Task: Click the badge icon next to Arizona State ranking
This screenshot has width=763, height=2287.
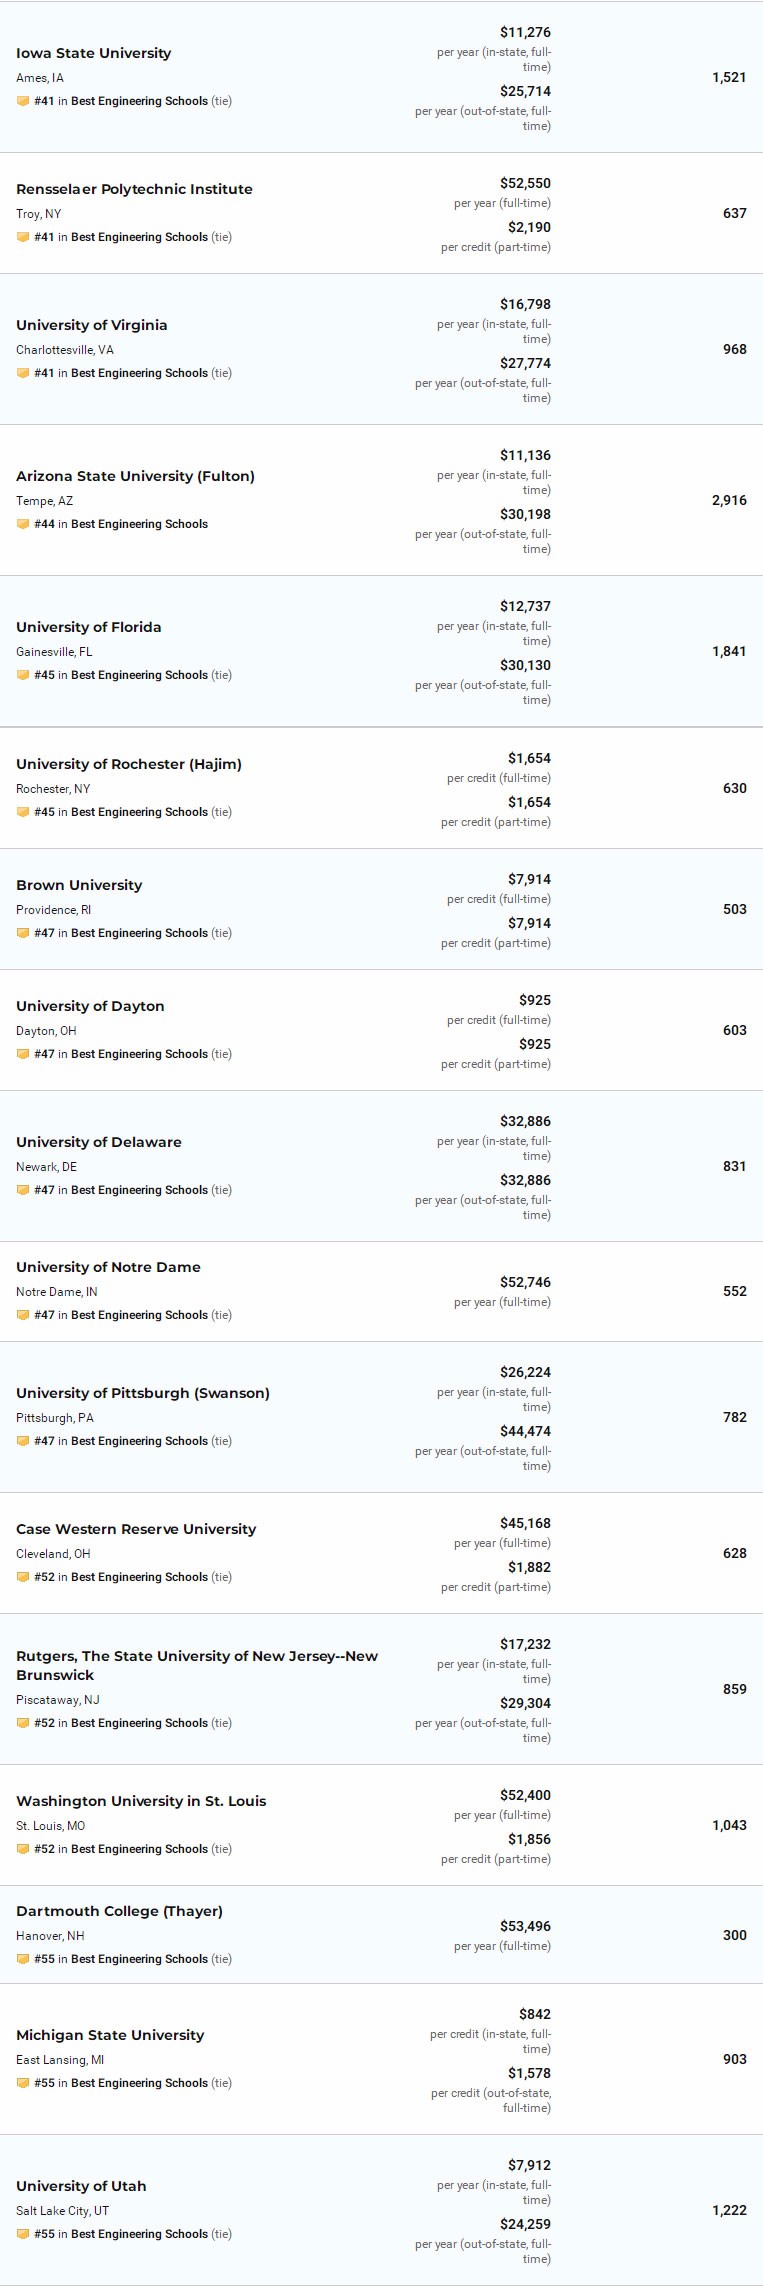Action: 23,524
